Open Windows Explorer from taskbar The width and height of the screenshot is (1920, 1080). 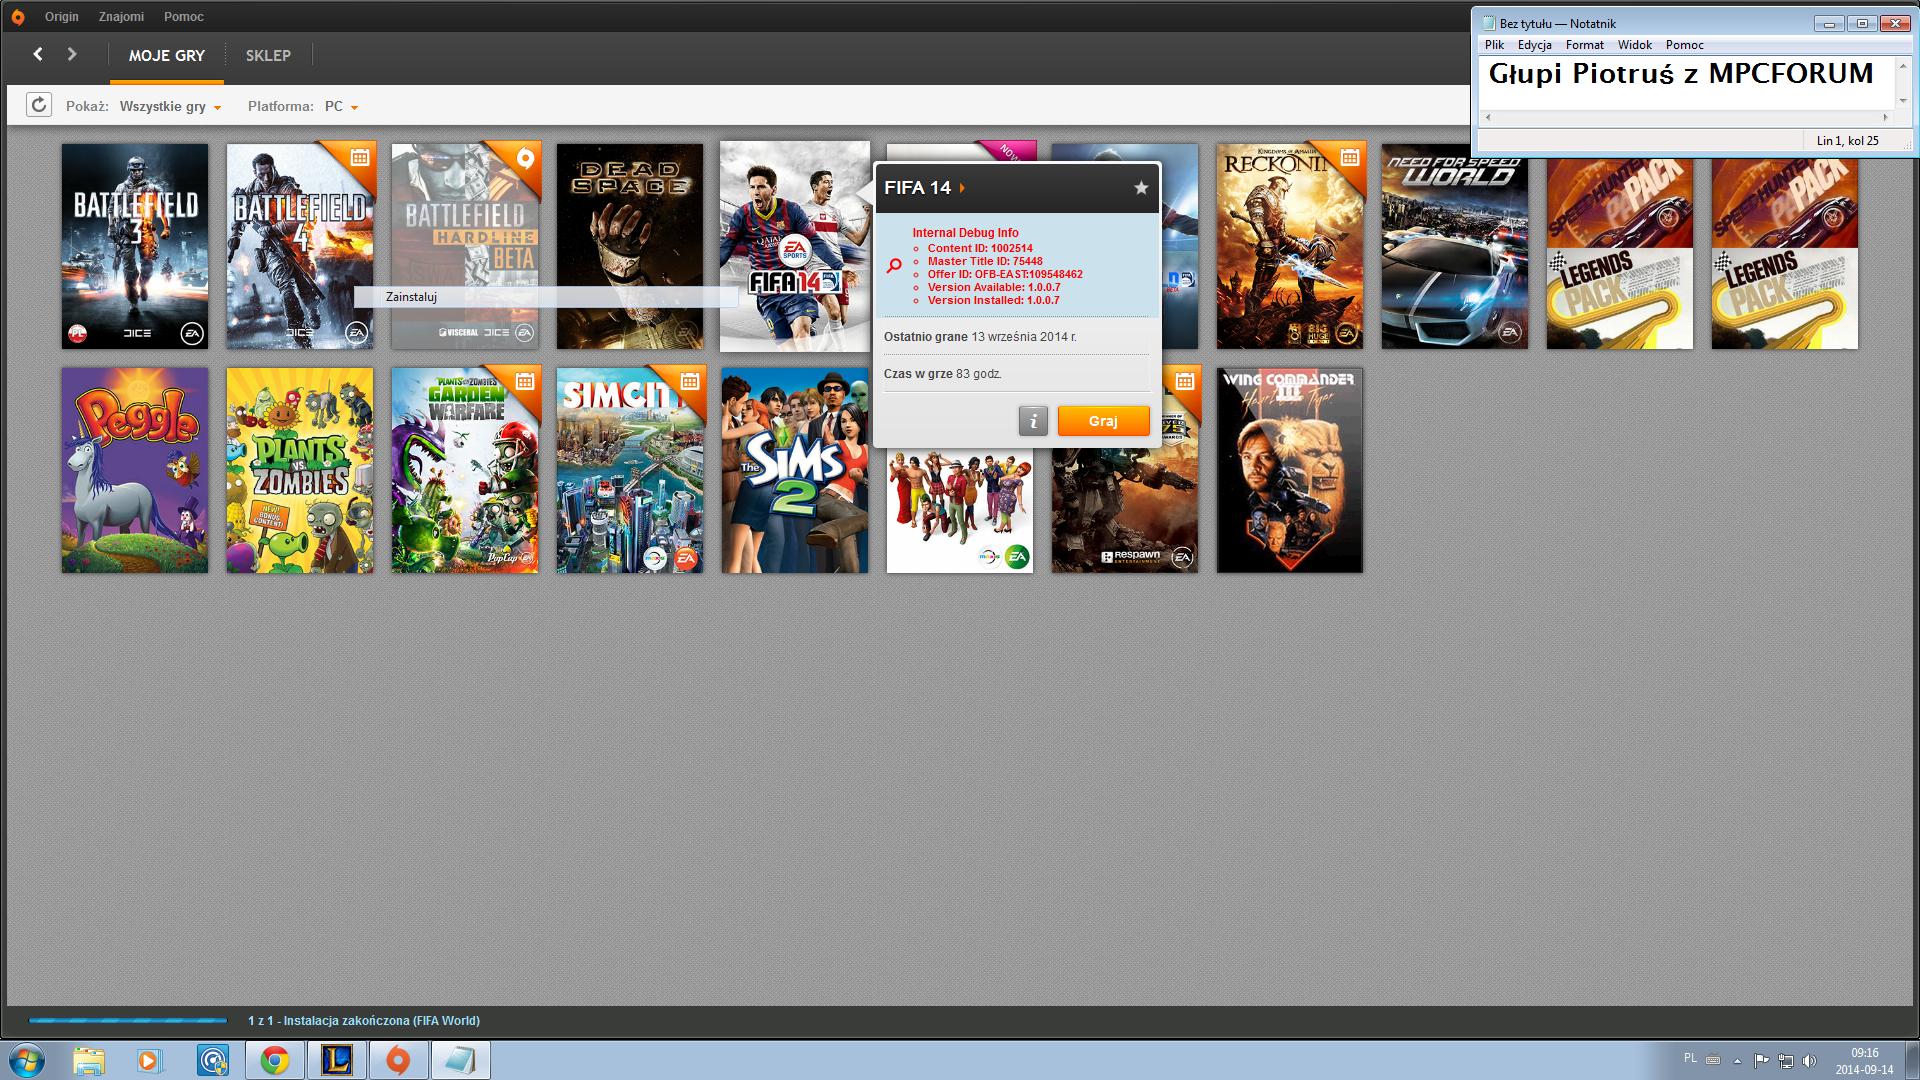[89, 1060]
